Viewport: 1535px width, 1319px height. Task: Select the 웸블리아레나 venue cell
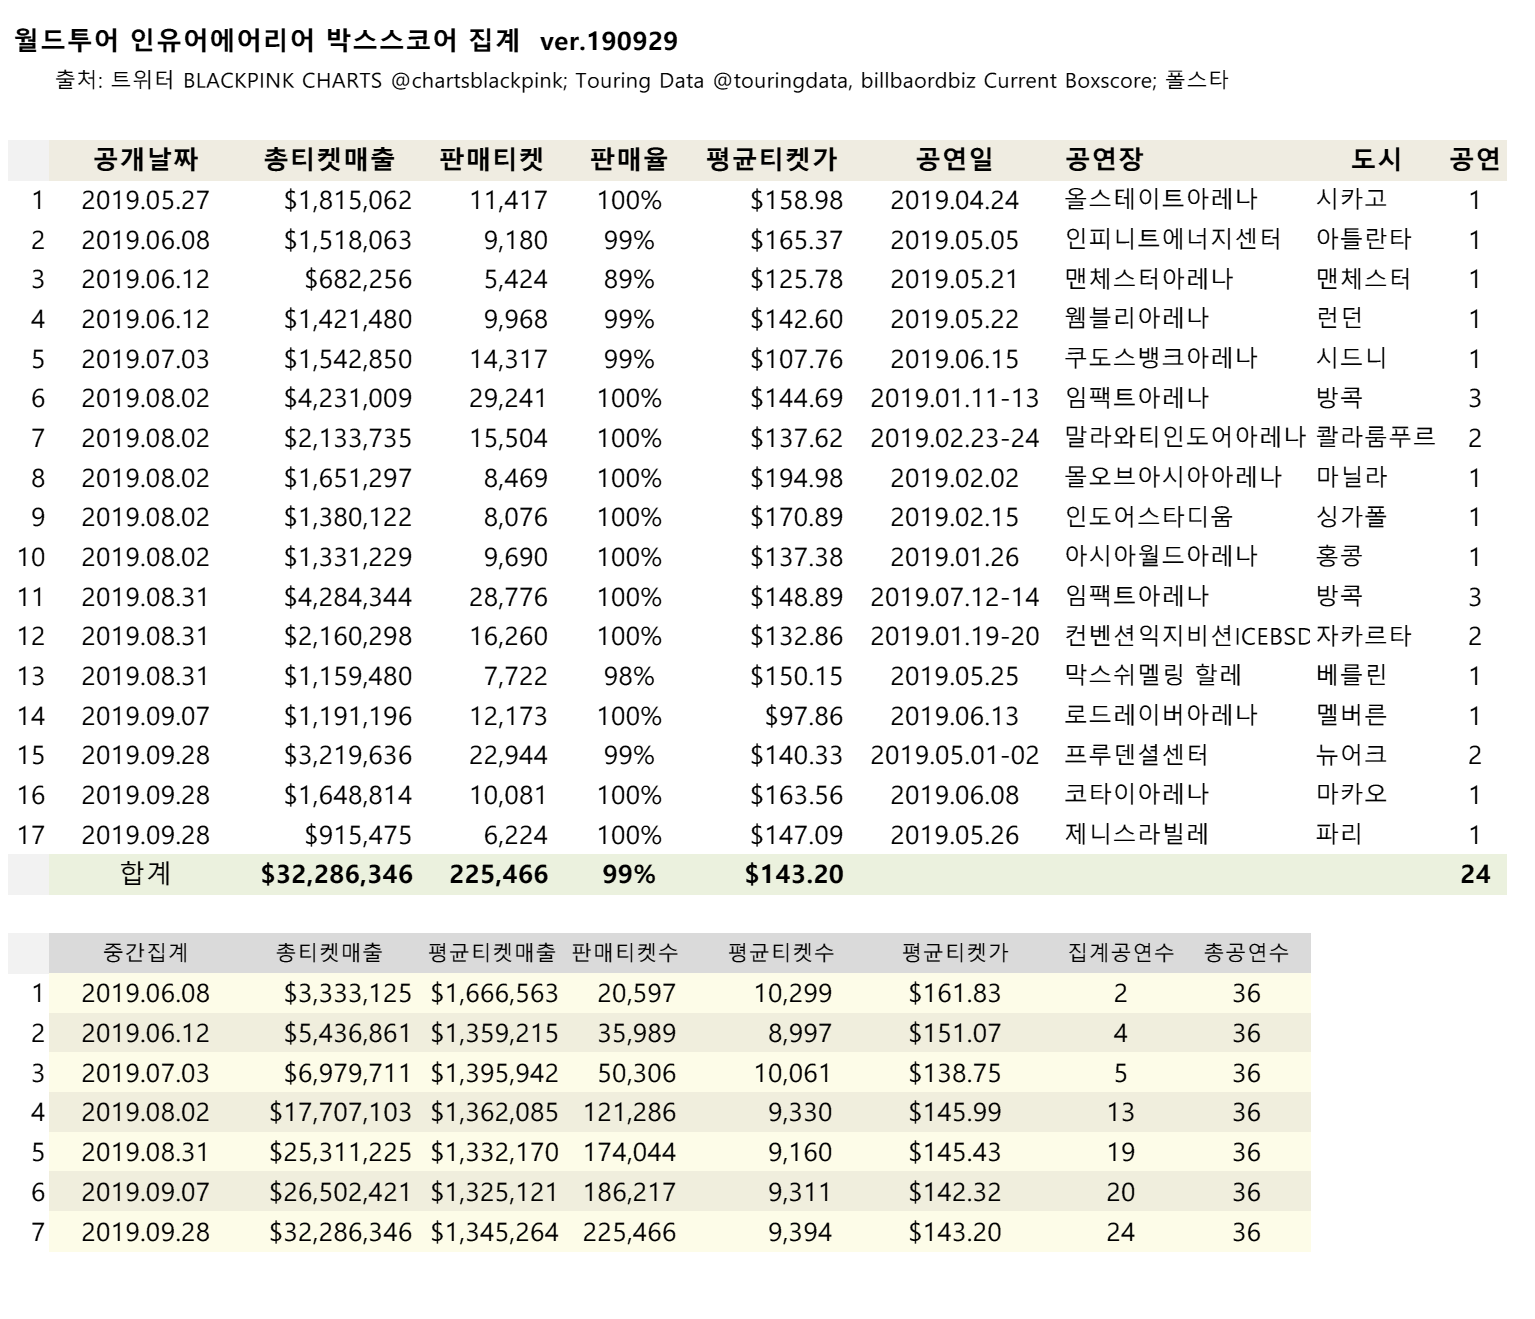[x=1137, y=318]
